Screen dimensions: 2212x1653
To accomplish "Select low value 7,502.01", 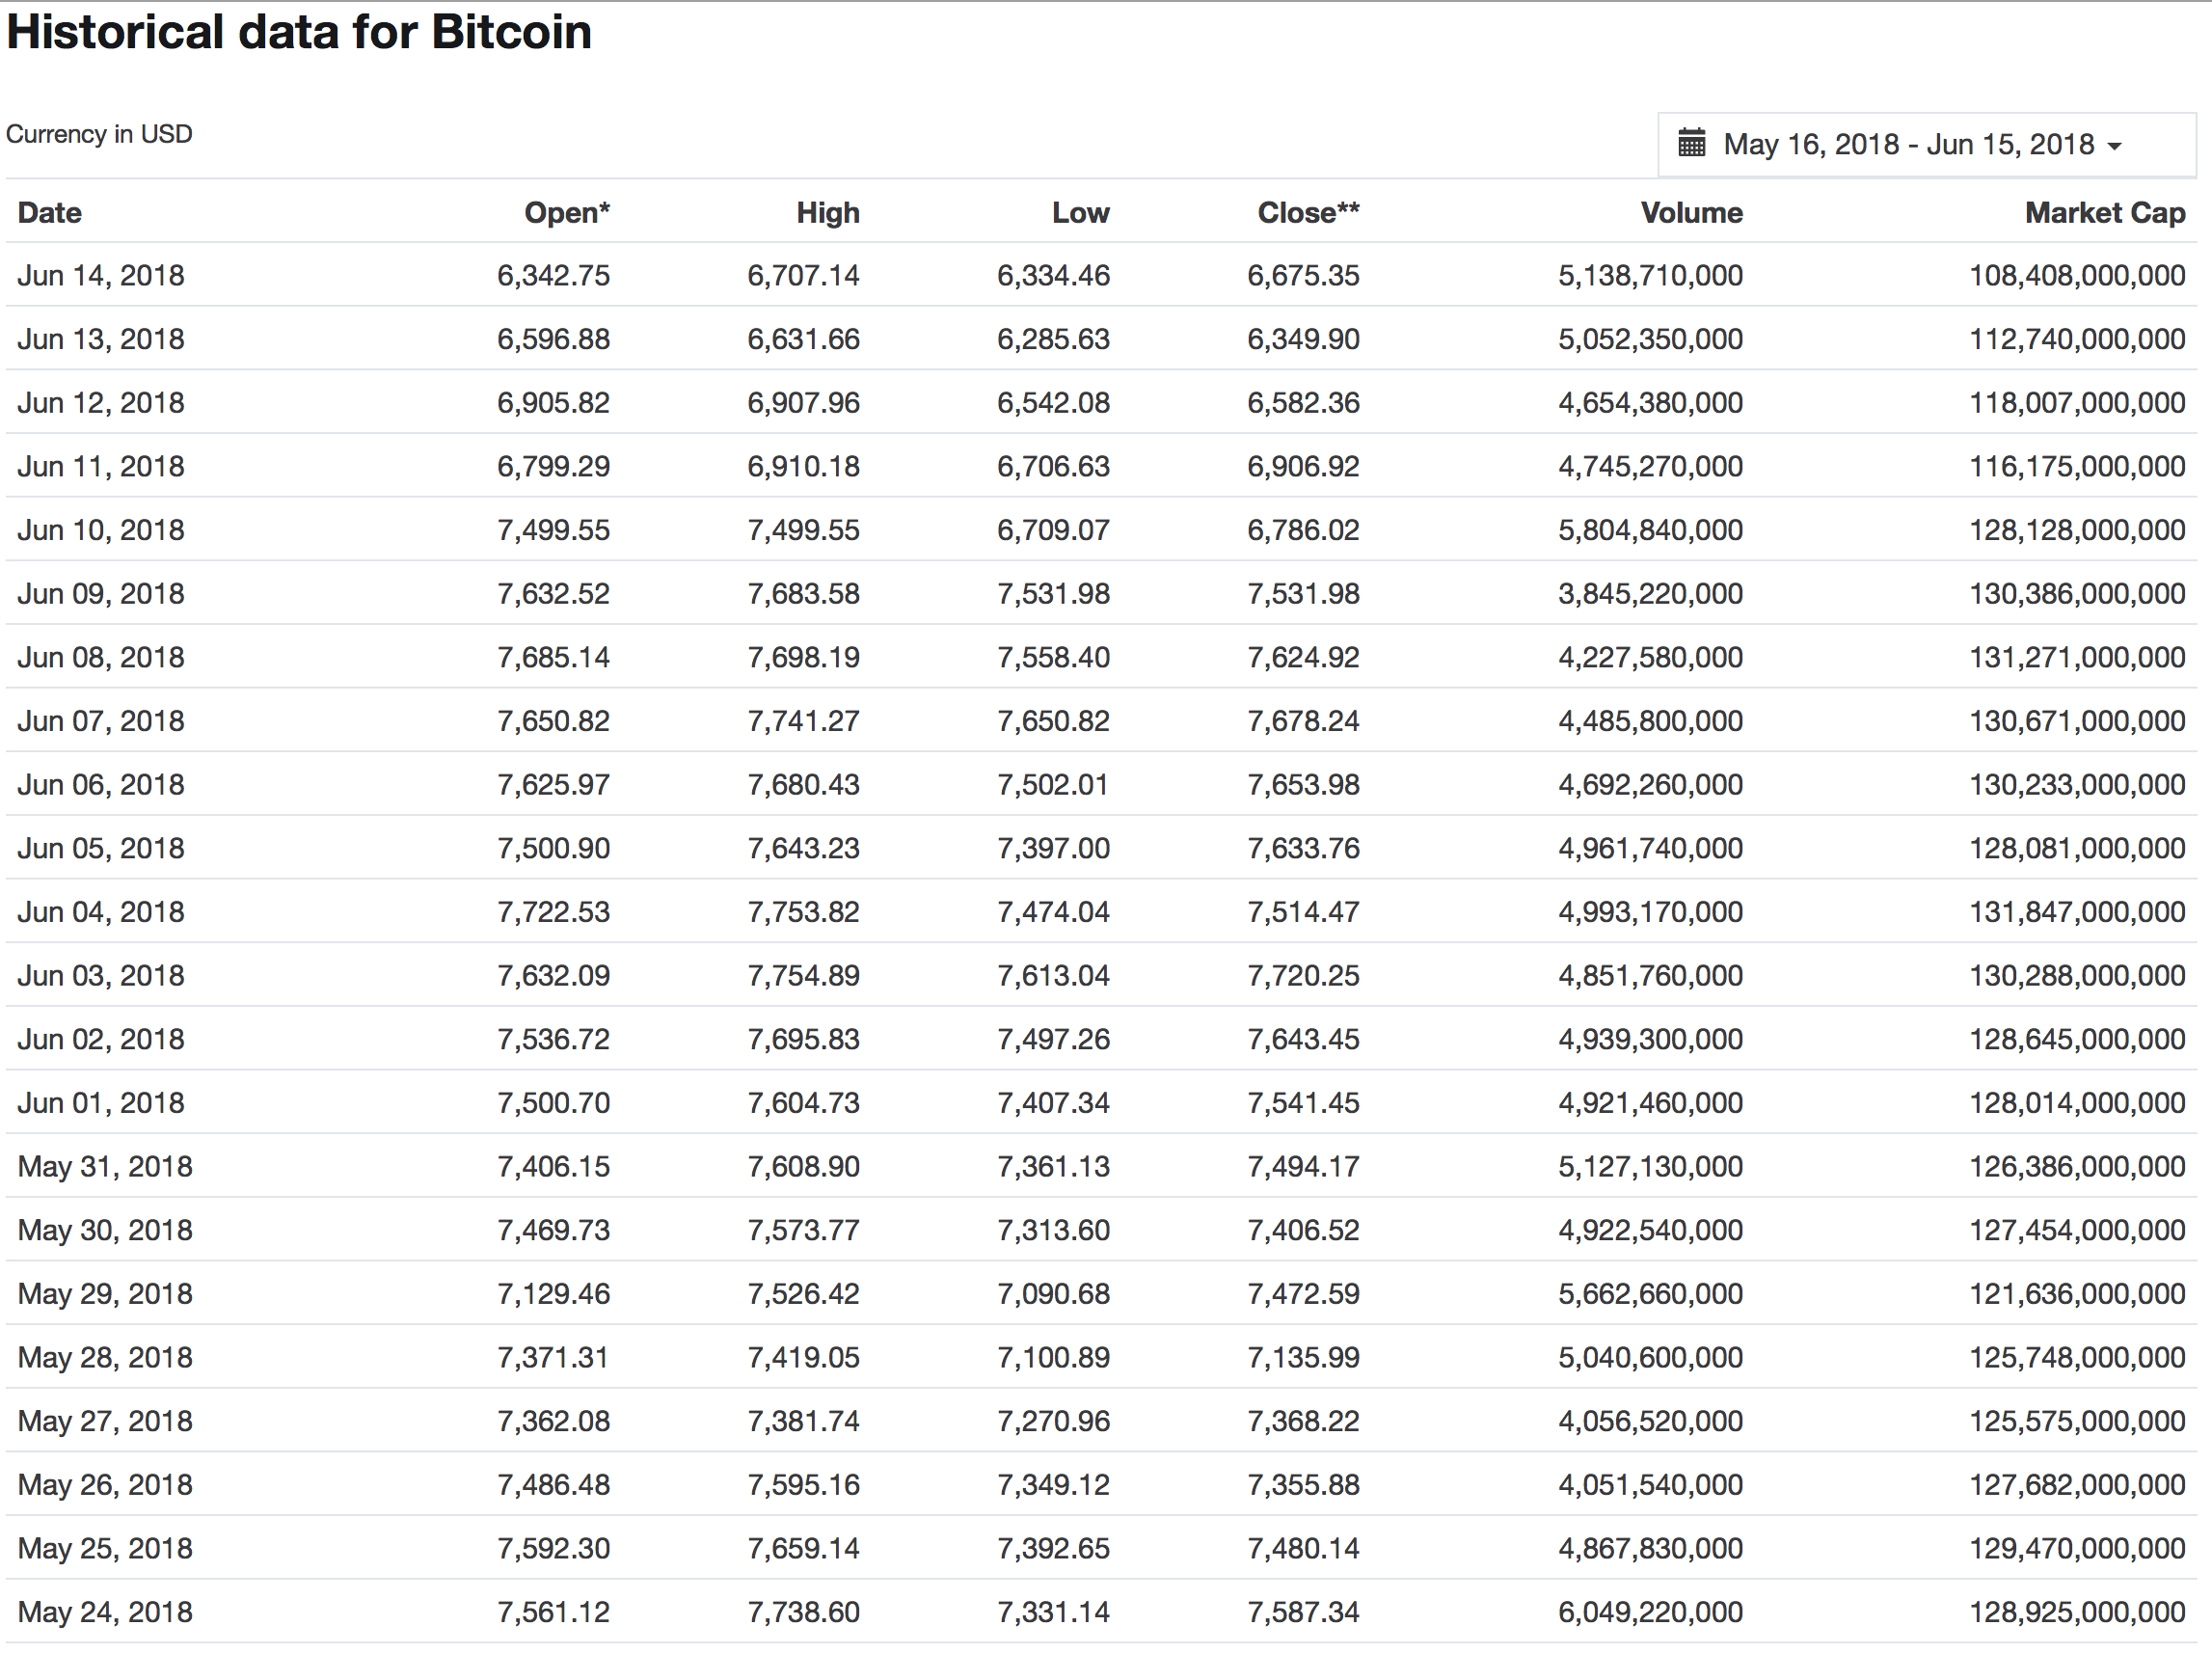I will click(x=1053, y=784).
